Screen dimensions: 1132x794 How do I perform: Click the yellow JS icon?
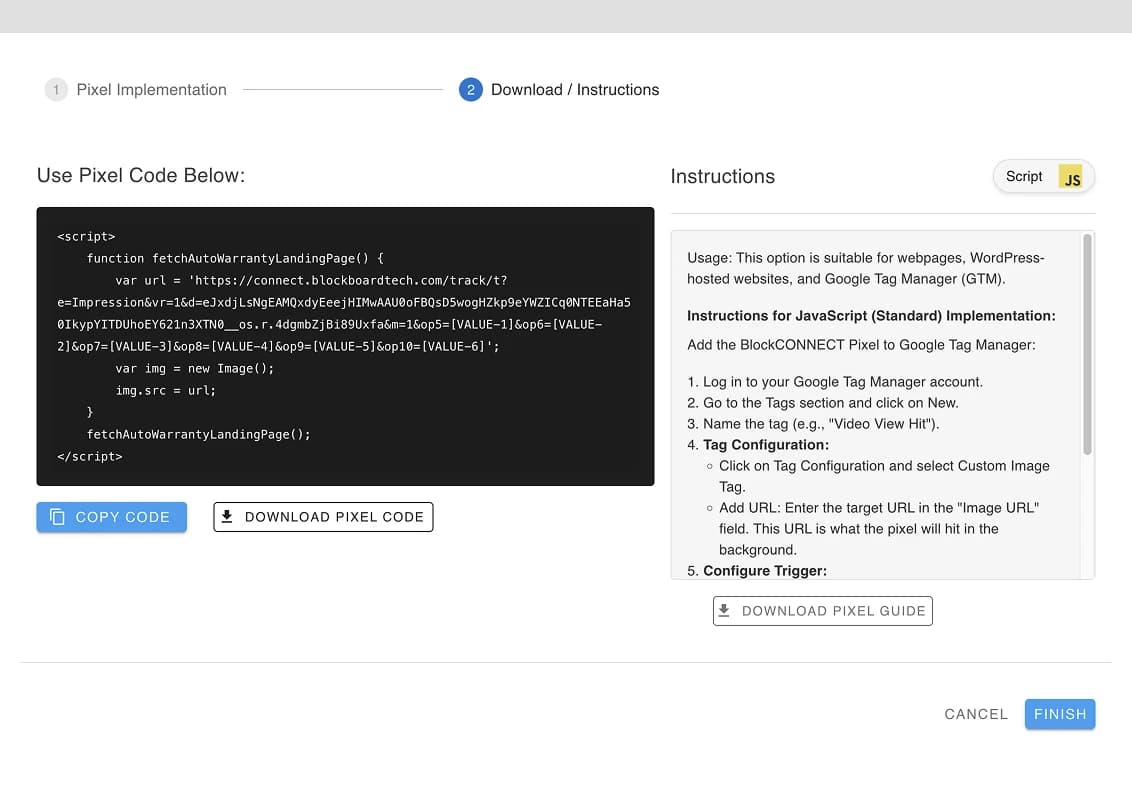point(1071,176)
